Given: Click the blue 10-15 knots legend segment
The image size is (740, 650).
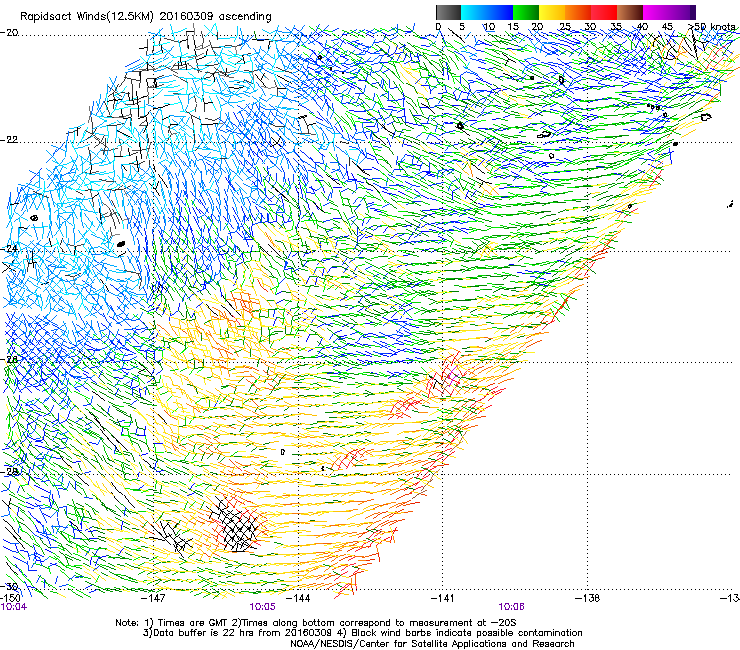Looking at the screenshot, I should (x=500, y=12).
